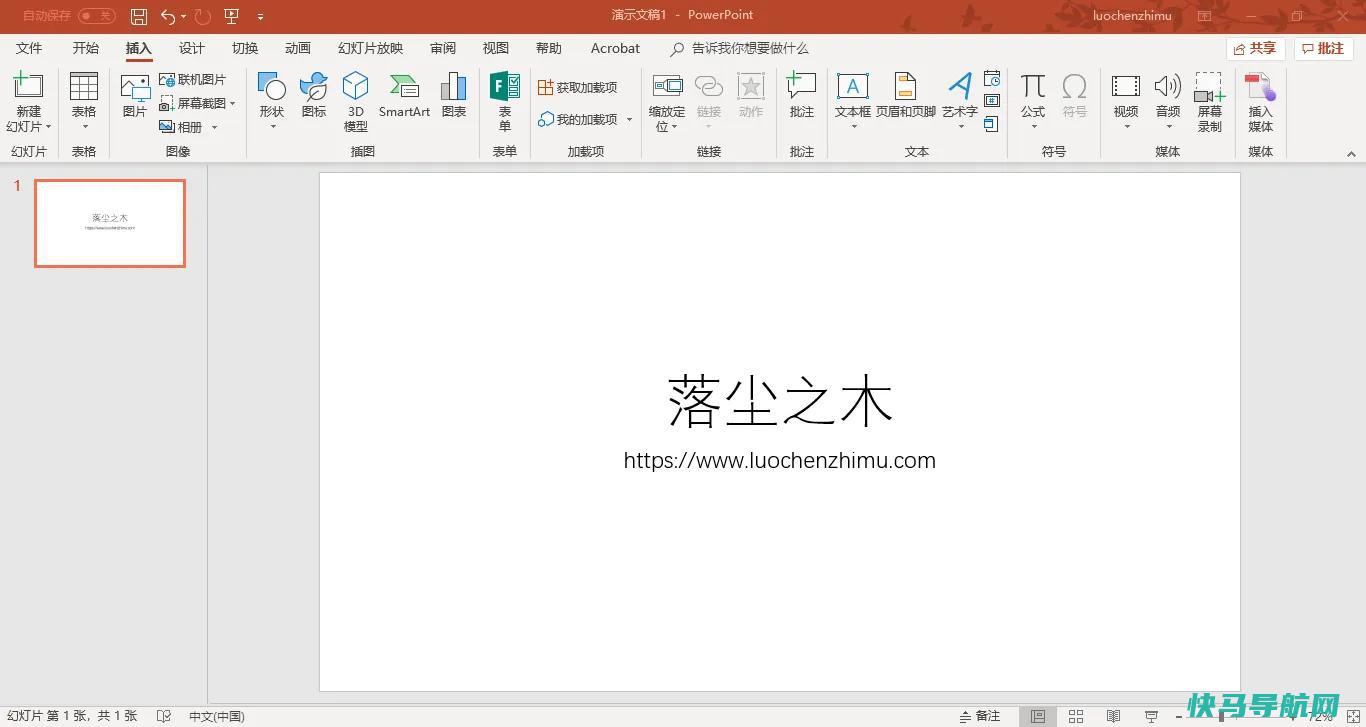Open Header and Footer (页眉和页脚)
Screen dimensions: 1366x727
point(906,97)
